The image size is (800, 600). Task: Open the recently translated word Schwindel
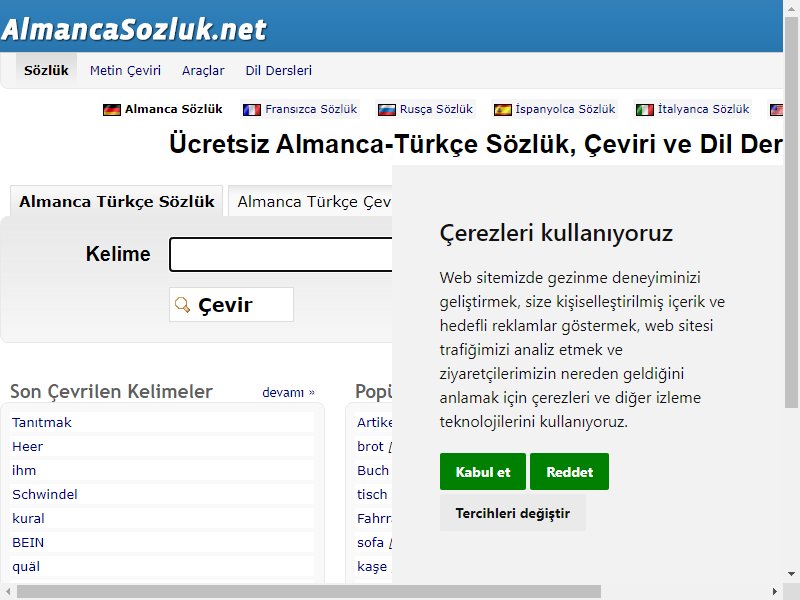(45, 494)
